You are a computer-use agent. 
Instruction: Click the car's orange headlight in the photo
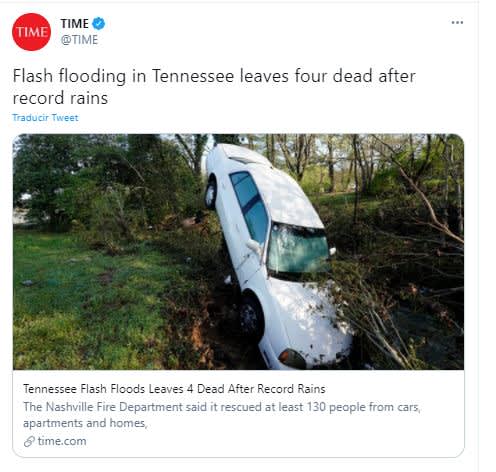coord(292,359)
